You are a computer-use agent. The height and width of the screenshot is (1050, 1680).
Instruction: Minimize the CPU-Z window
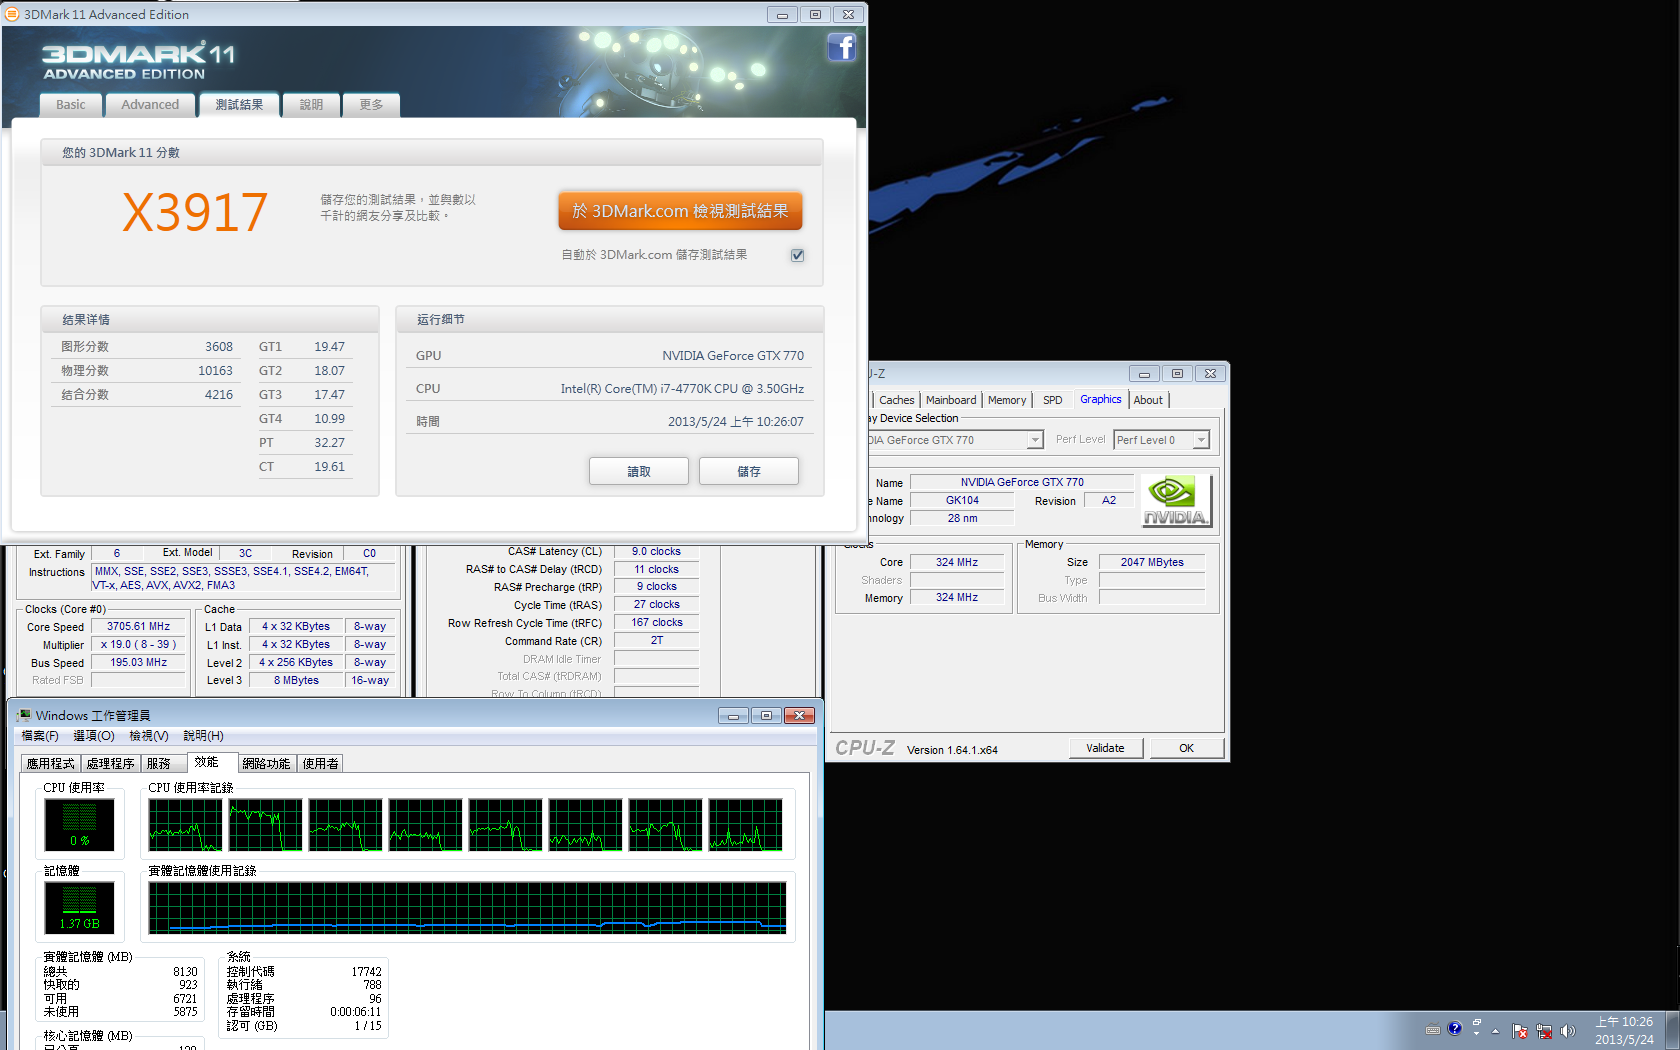pos(1144,374)
